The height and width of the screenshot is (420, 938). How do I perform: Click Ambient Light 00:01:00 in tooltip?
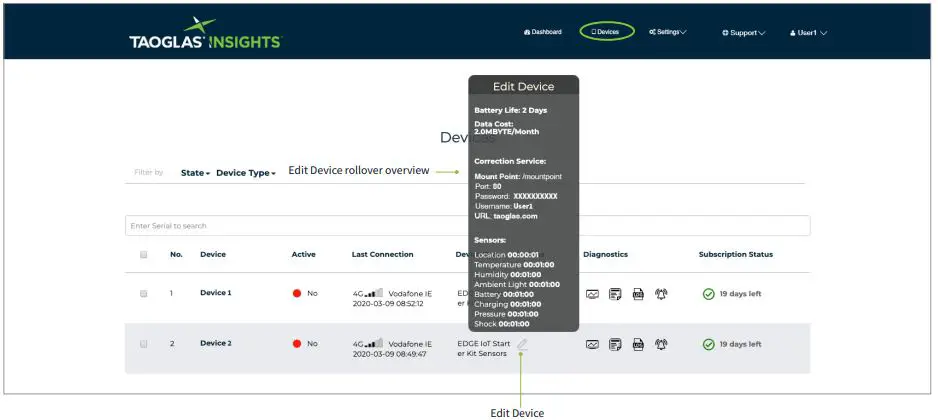tap(517, 284)
